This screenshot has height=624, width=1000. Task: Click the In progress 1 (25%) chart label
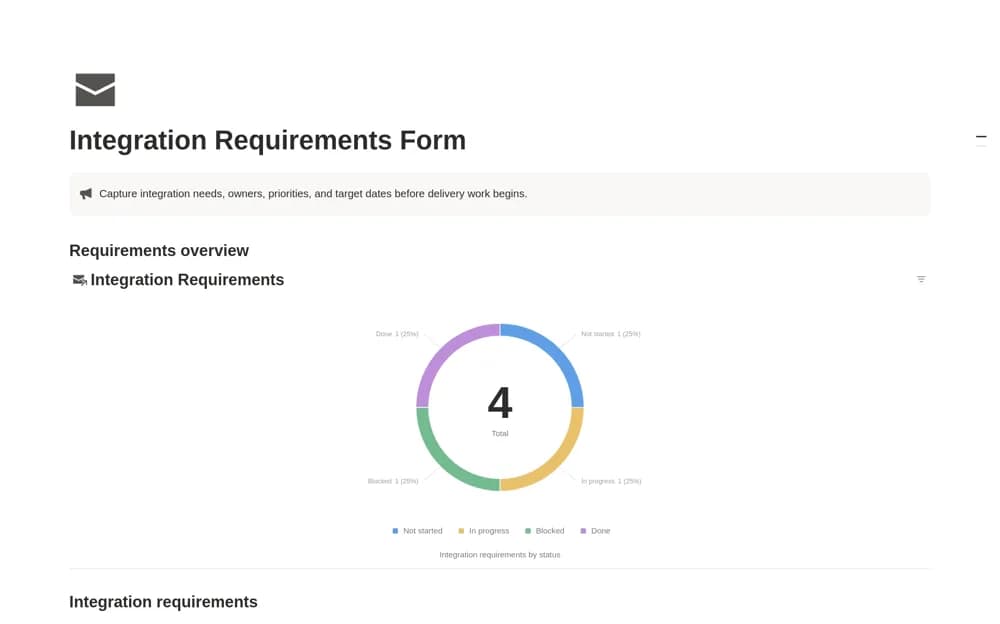[611, 481]
